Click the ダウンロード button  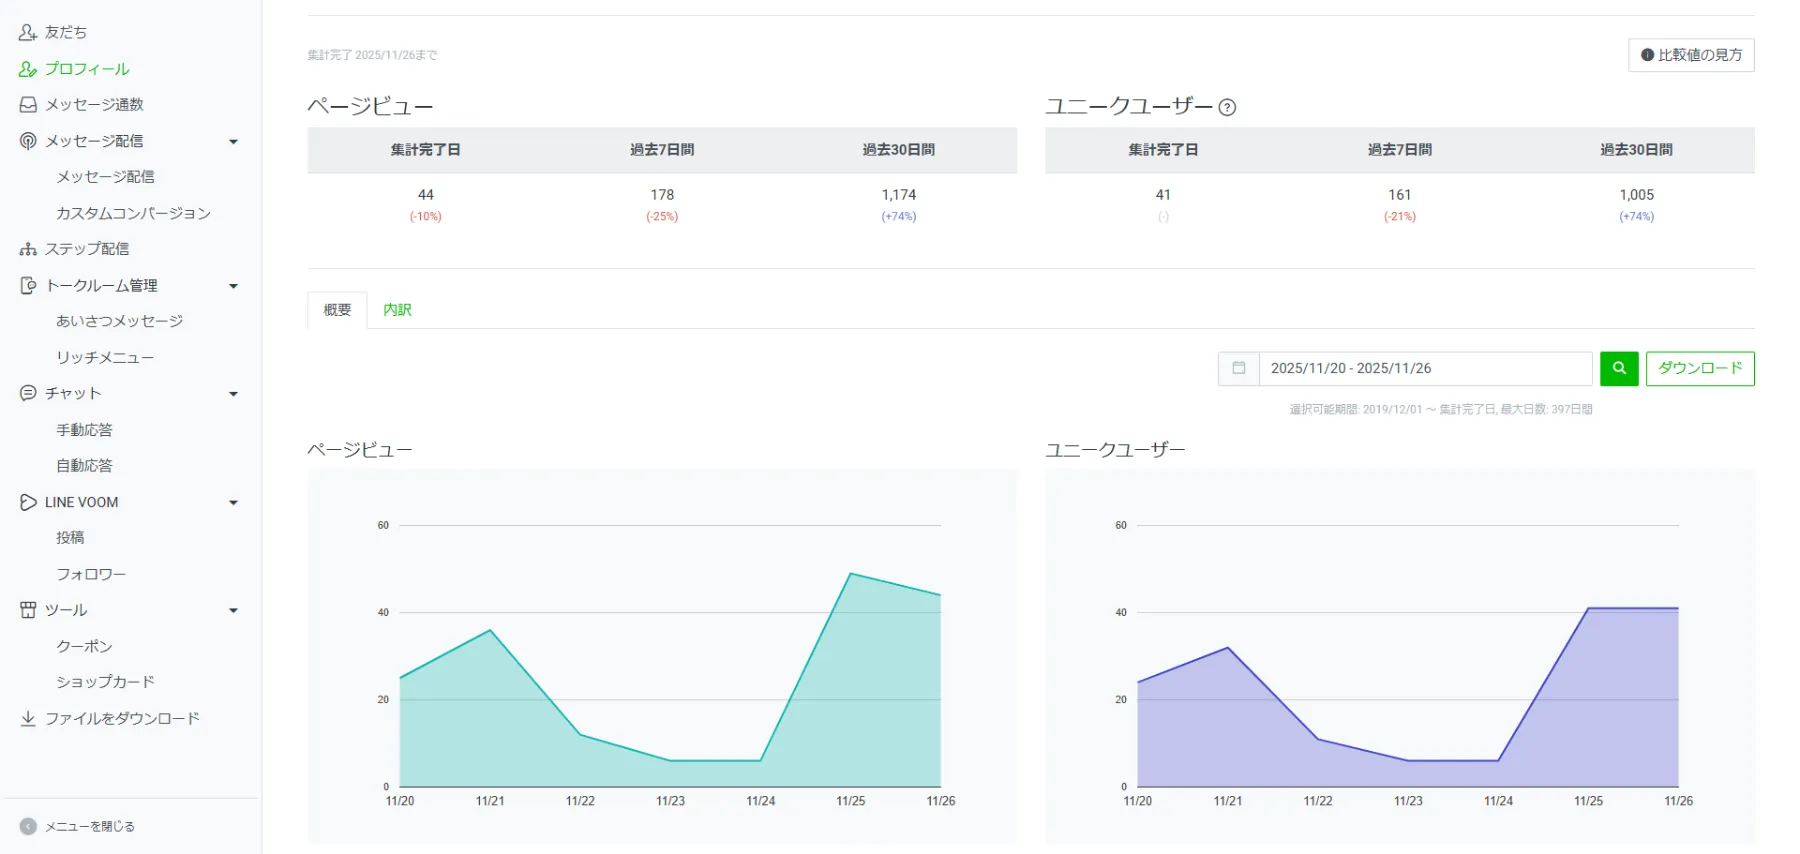[1700, 368]
